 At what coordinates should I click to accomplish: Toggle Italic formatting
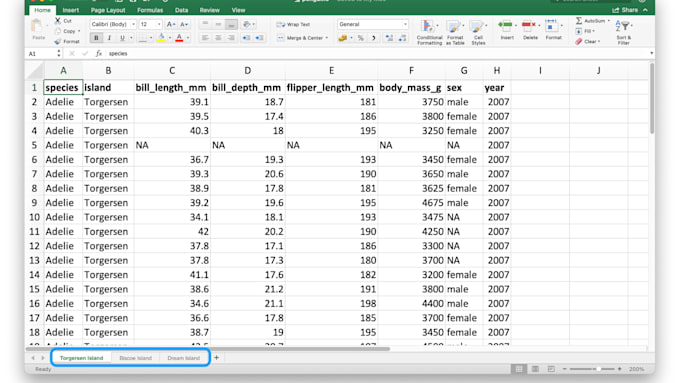(109, 38)
